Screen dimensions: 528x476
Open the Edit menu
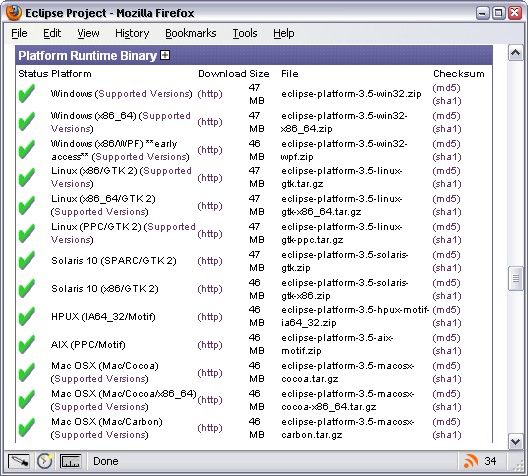click(52, 33)
